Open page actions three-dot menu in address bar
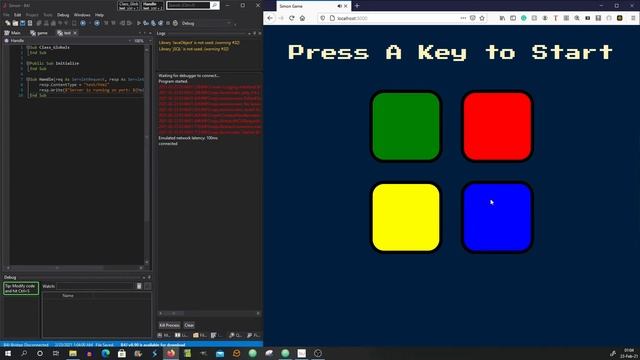Viewport: 640px width, 360px height. (x=463, y=18)
